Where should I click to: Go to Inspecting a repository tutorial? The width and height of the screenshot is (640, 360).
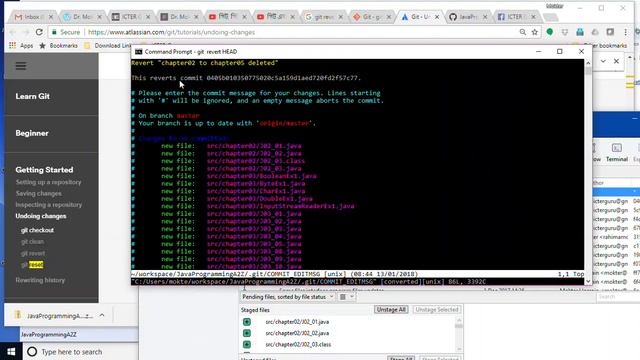coord(49,205)
